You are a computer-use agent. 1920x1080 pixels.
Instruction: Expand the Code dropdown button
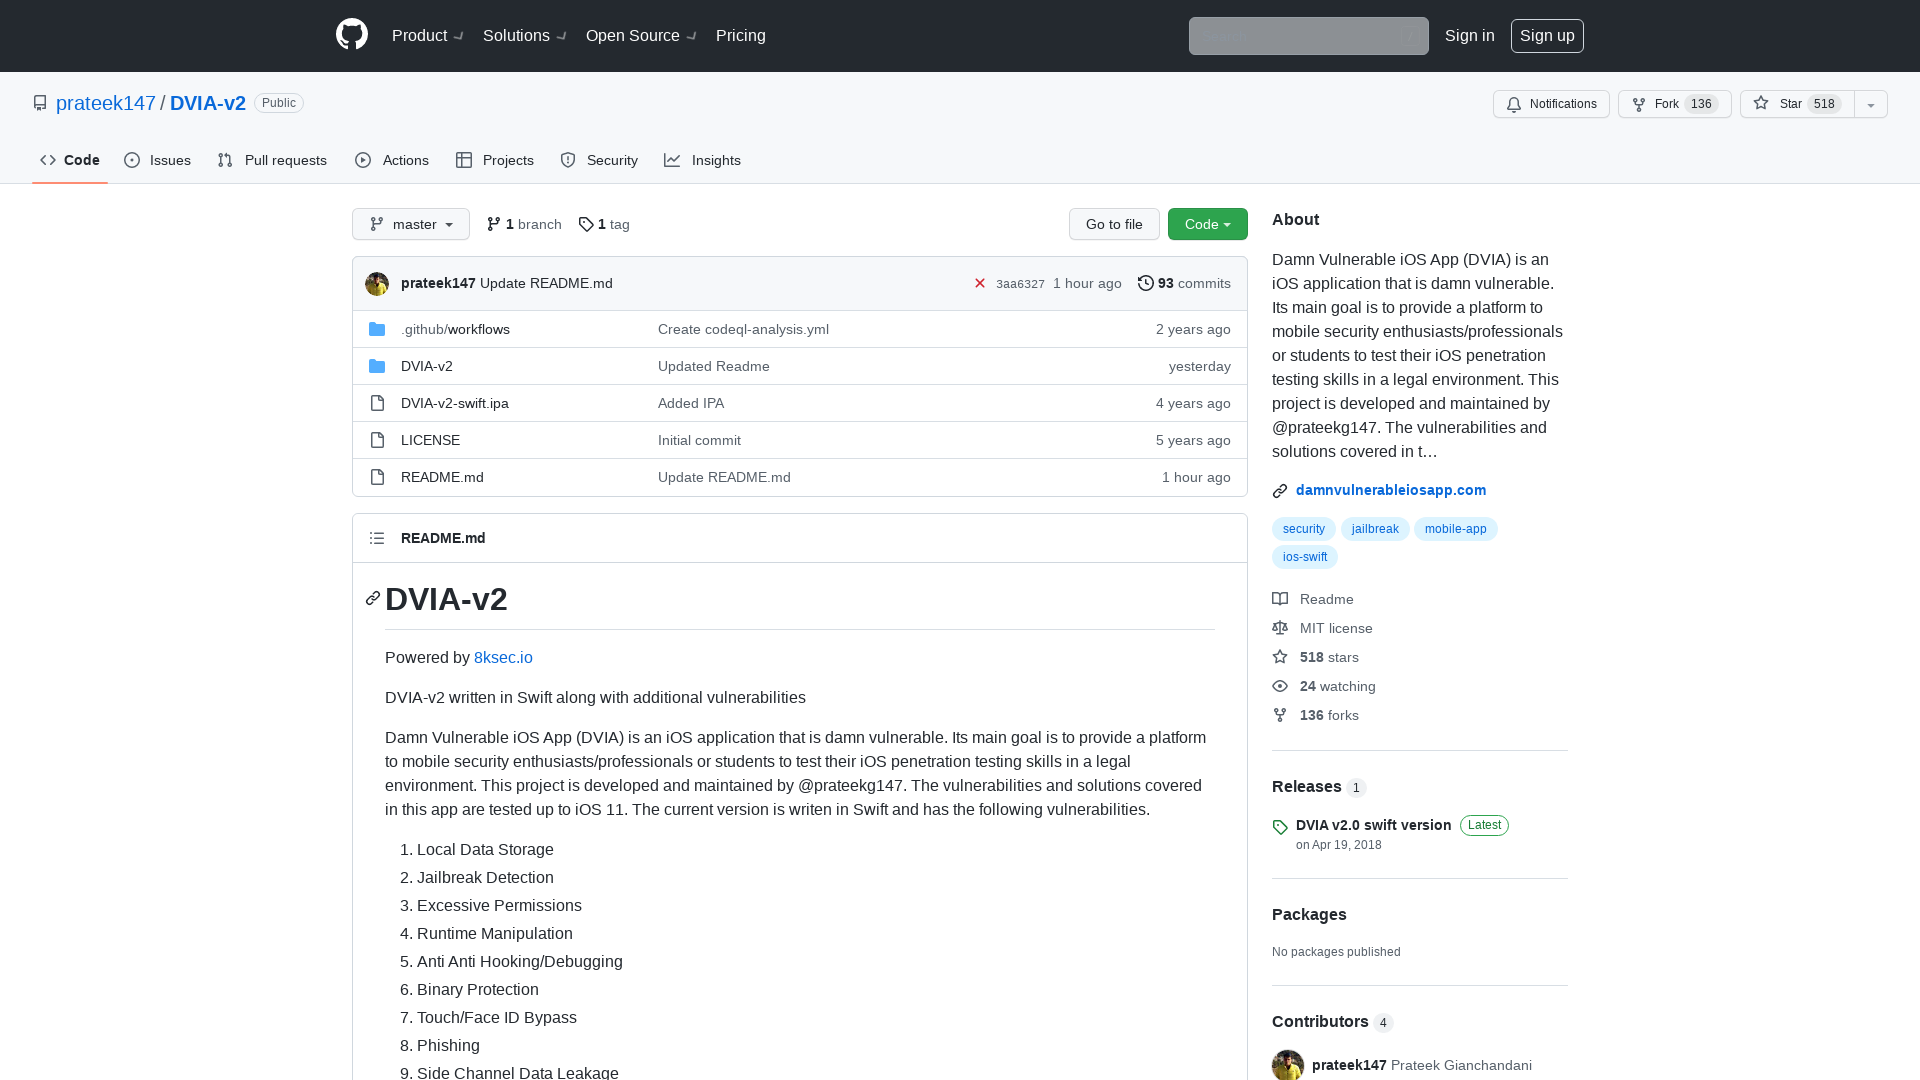(x=1207, y=224)
